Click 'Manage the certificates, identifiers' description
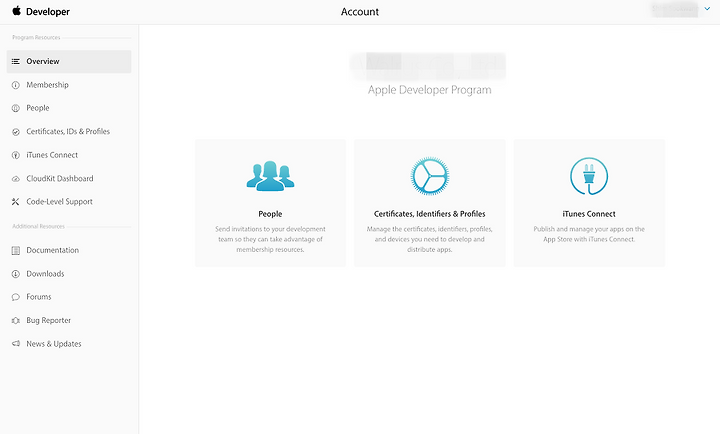Screen dimensions: 720x434 pos(429,239)
